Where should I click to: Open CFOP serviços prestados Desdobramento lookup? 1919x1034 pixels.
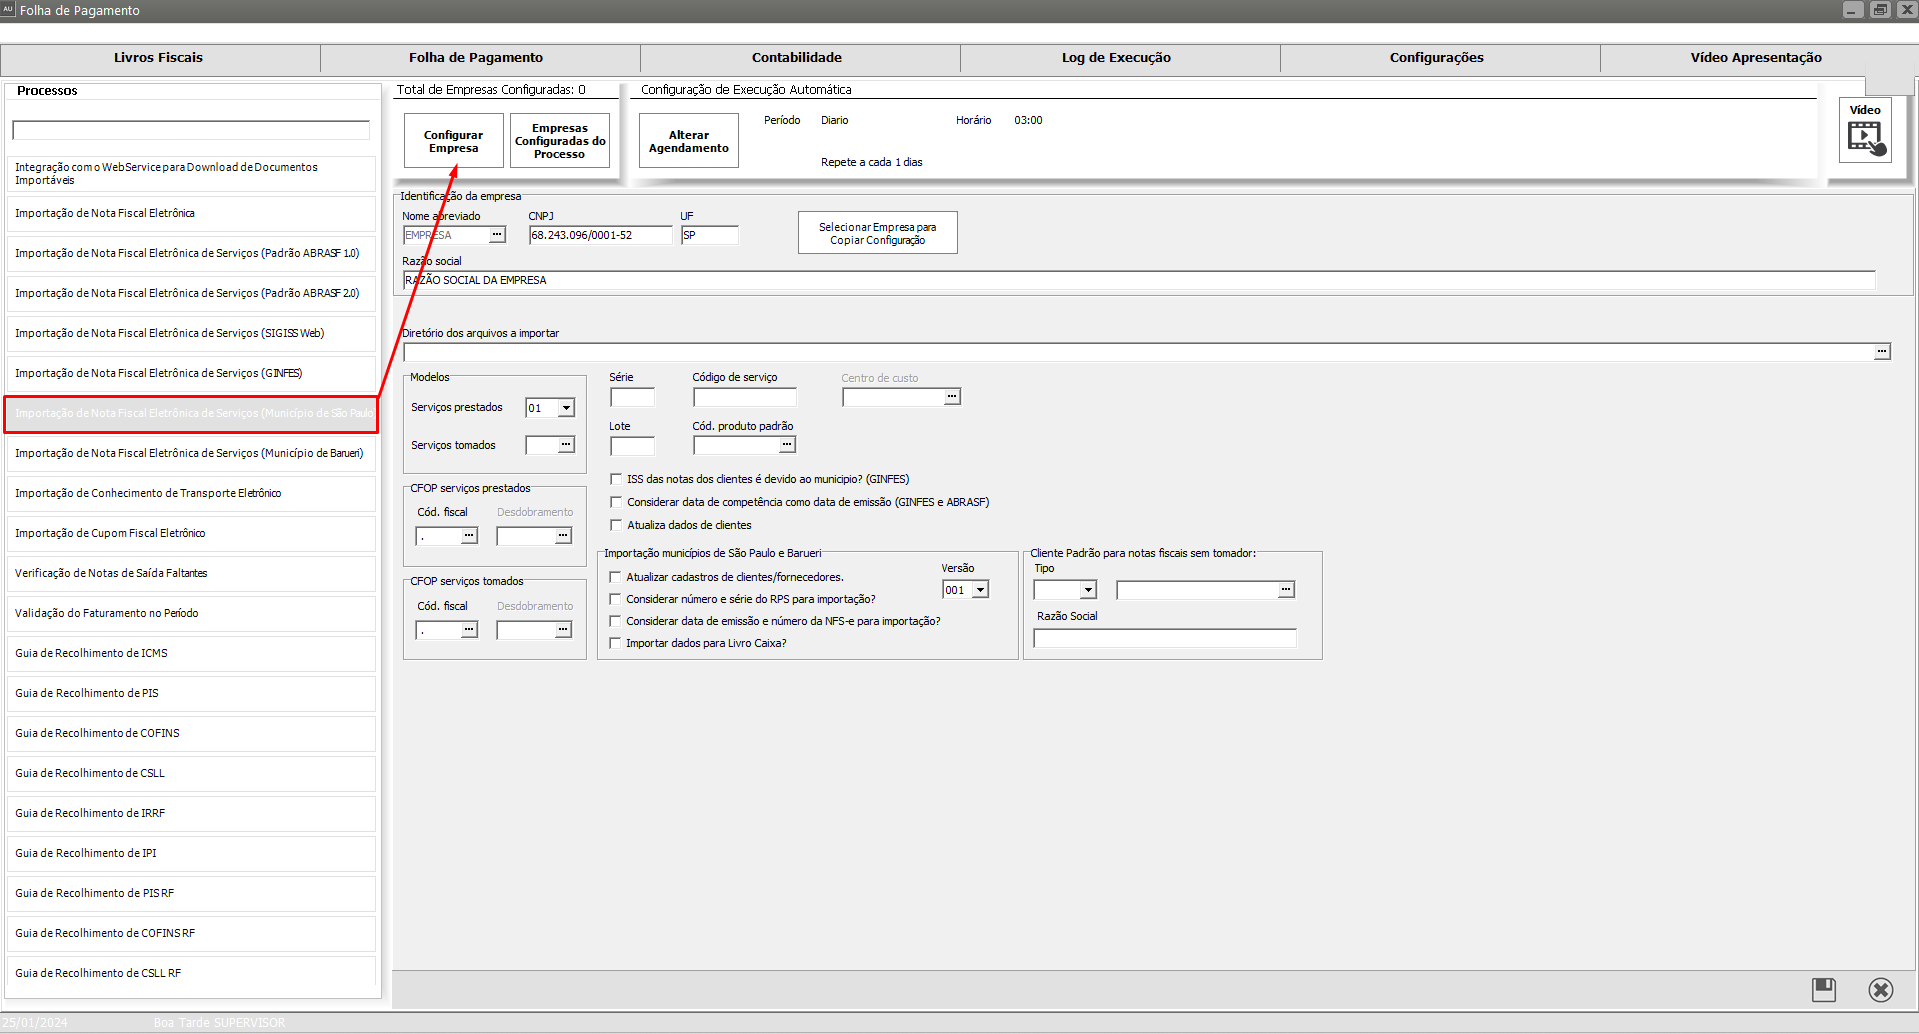click(x=563, y=536)
